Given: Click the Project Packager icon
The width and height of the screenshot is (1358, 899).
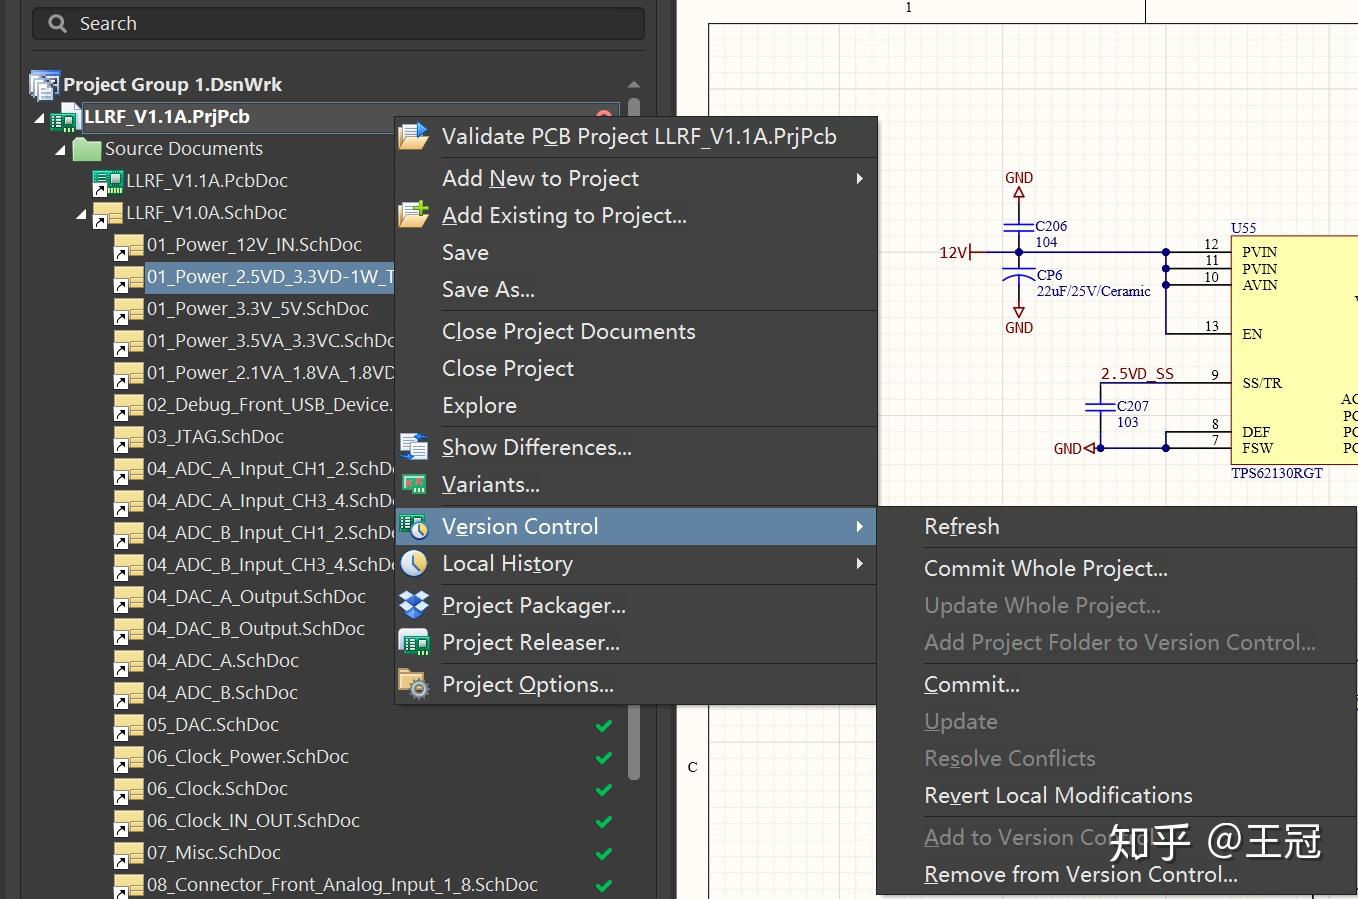Looking at the screenshot, I should coord(413,605).
